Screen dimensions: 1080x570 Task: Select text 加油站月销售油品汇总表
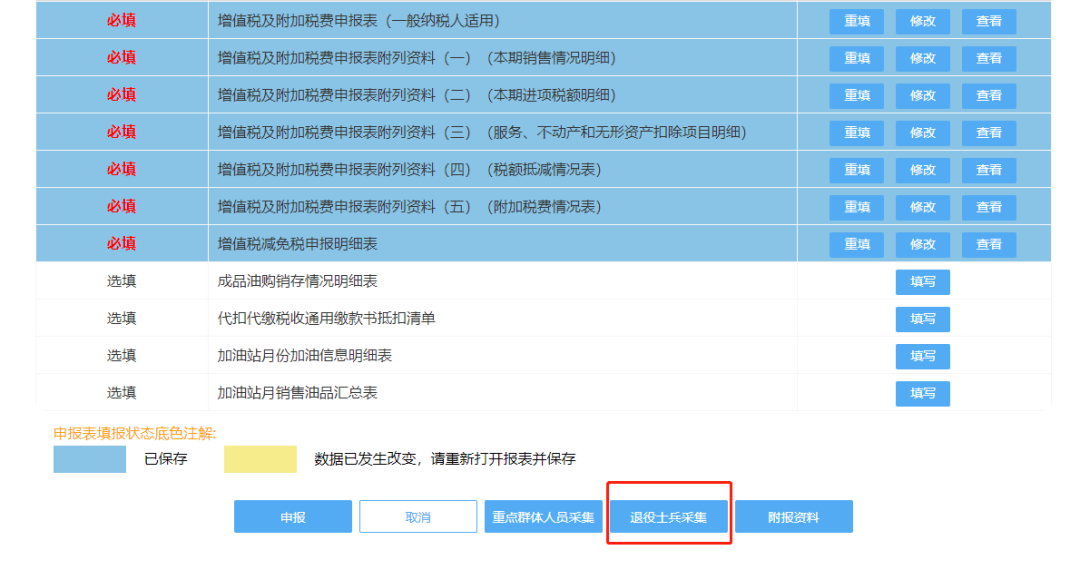298,392
